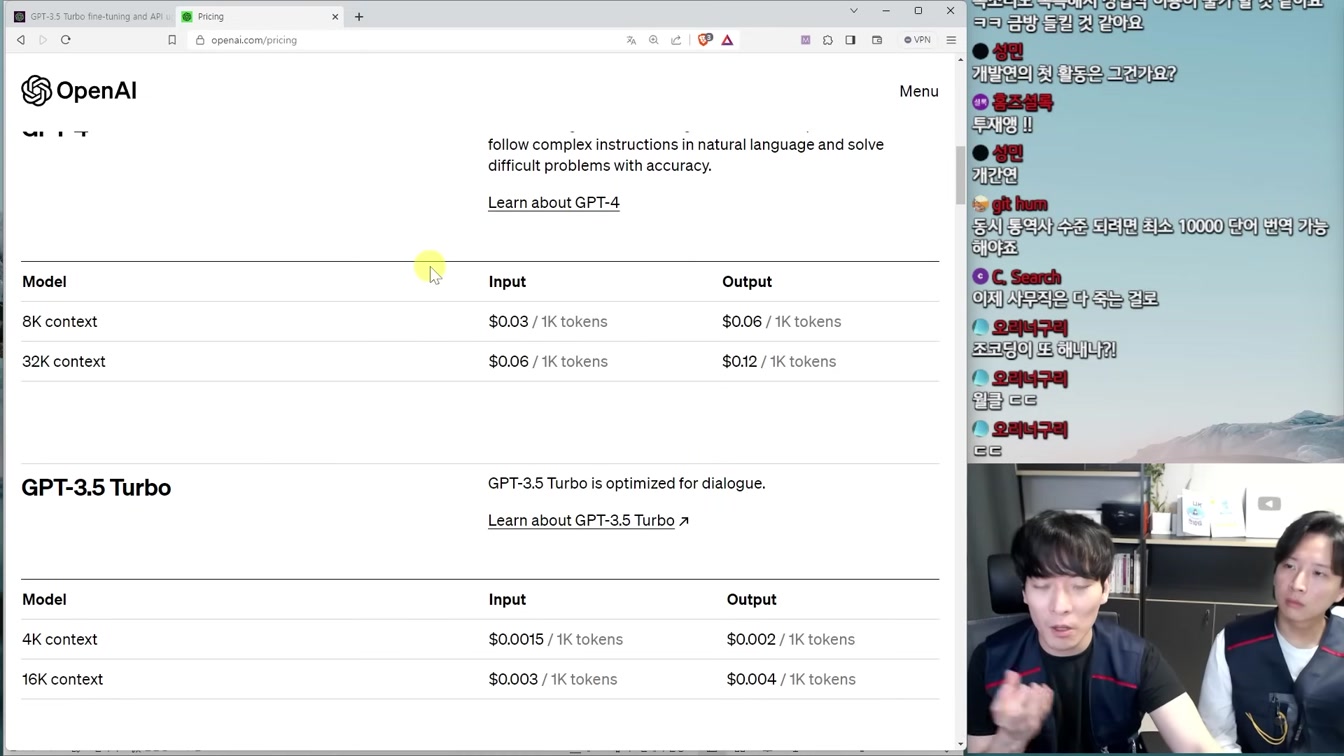Click the purple M extension icon

click(x=805, y=40)
